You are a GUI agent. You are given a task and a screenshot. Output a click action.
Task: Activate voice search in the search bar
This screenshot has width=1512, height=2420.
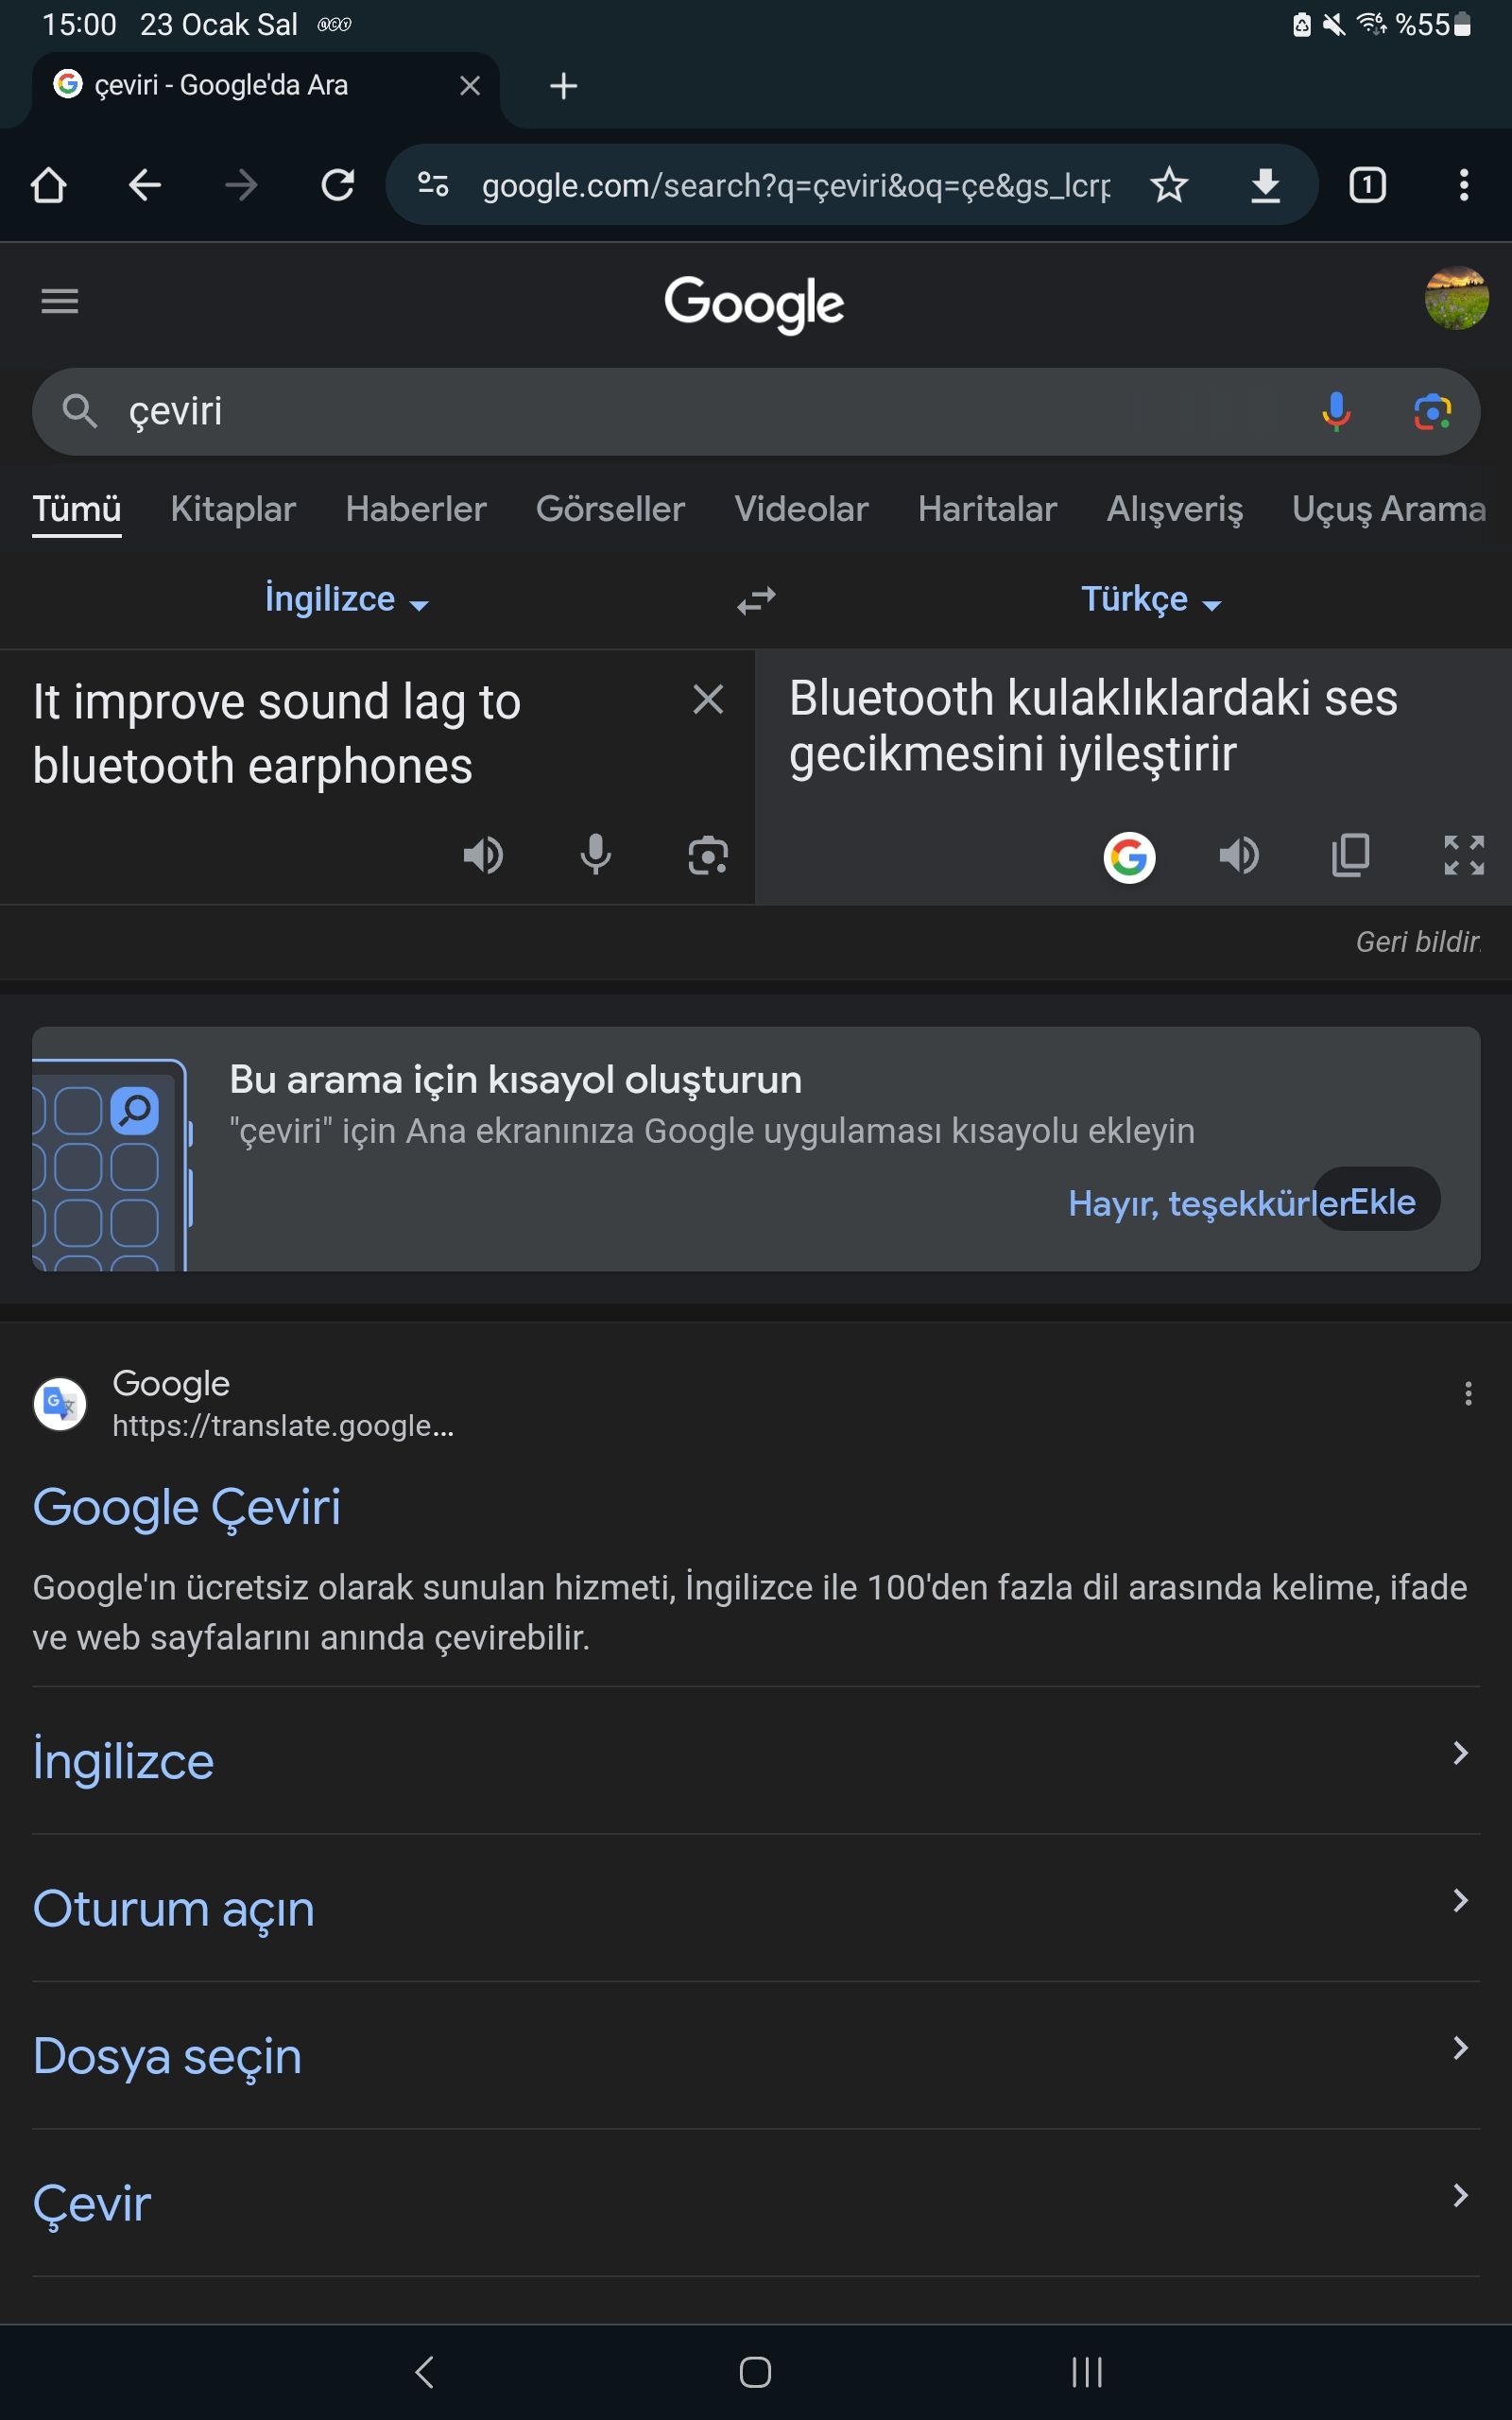[x=1334, y=411]
